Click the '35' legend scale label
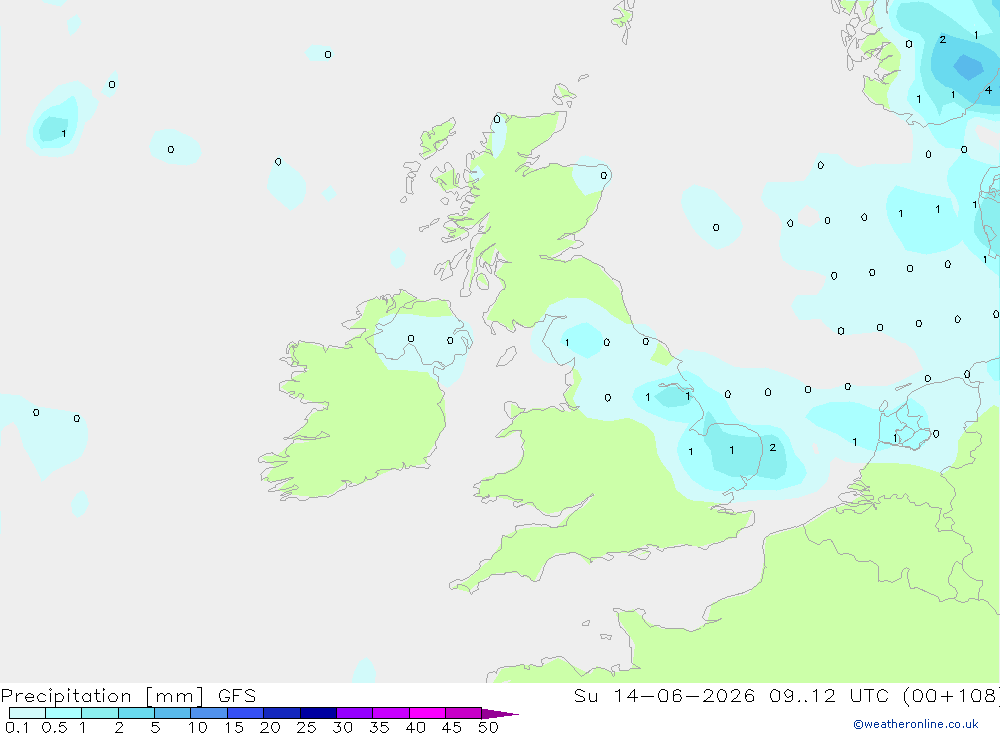The image size is (1000, 733). 379,727
